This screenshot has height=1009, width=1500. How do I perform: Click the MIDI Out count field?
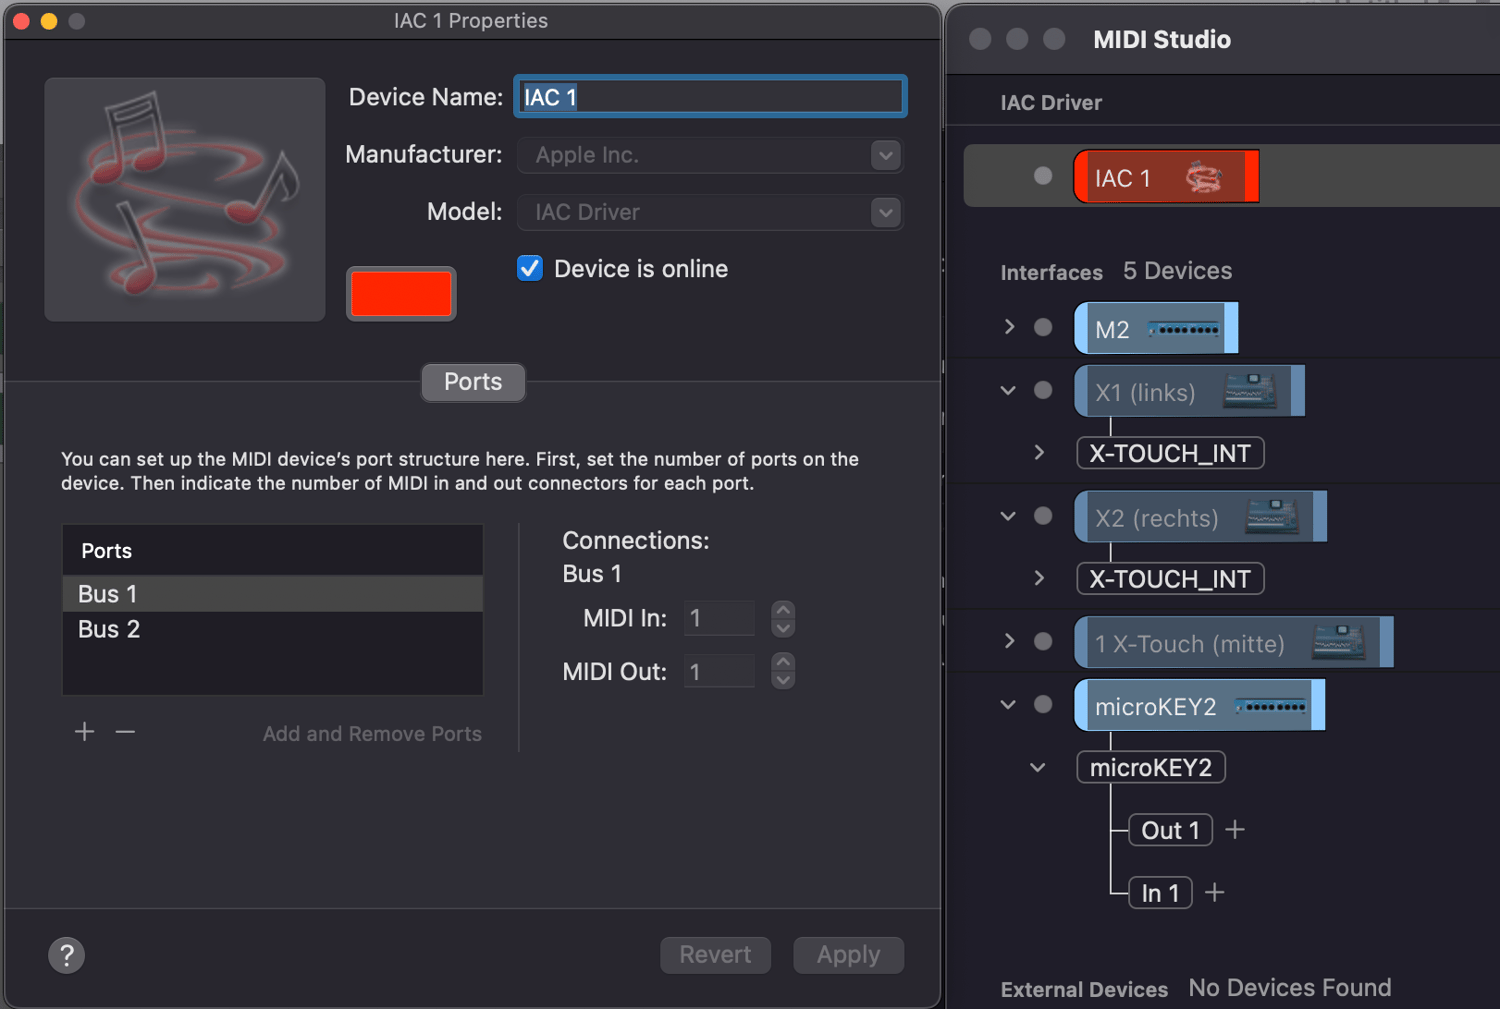coord(719,671)
